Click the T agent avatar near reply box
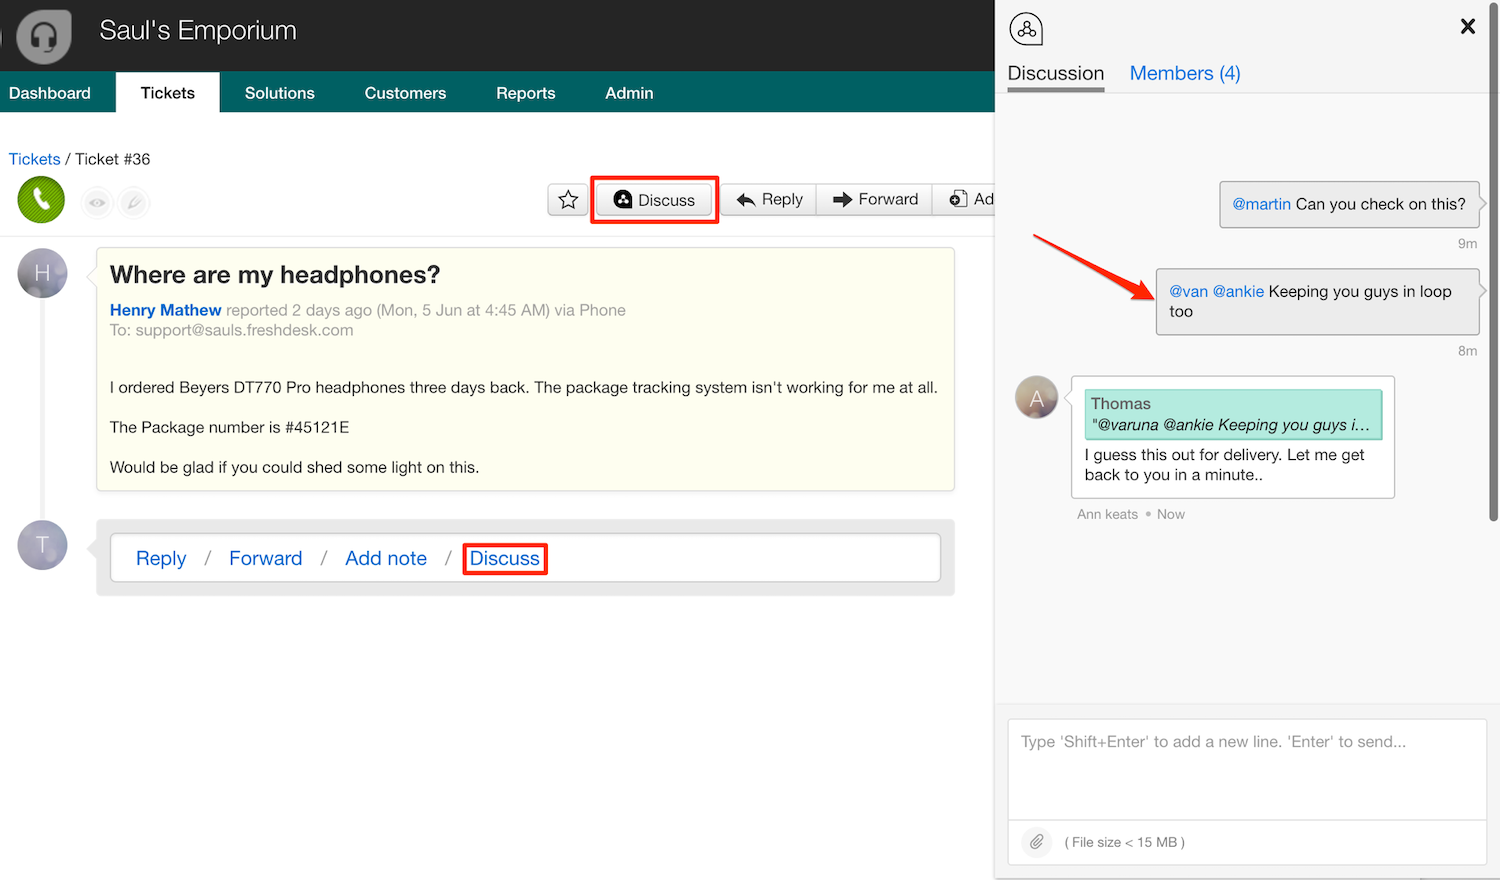Screen dimensions: 1500x880 pyautogui.click(x=42, y=545)
